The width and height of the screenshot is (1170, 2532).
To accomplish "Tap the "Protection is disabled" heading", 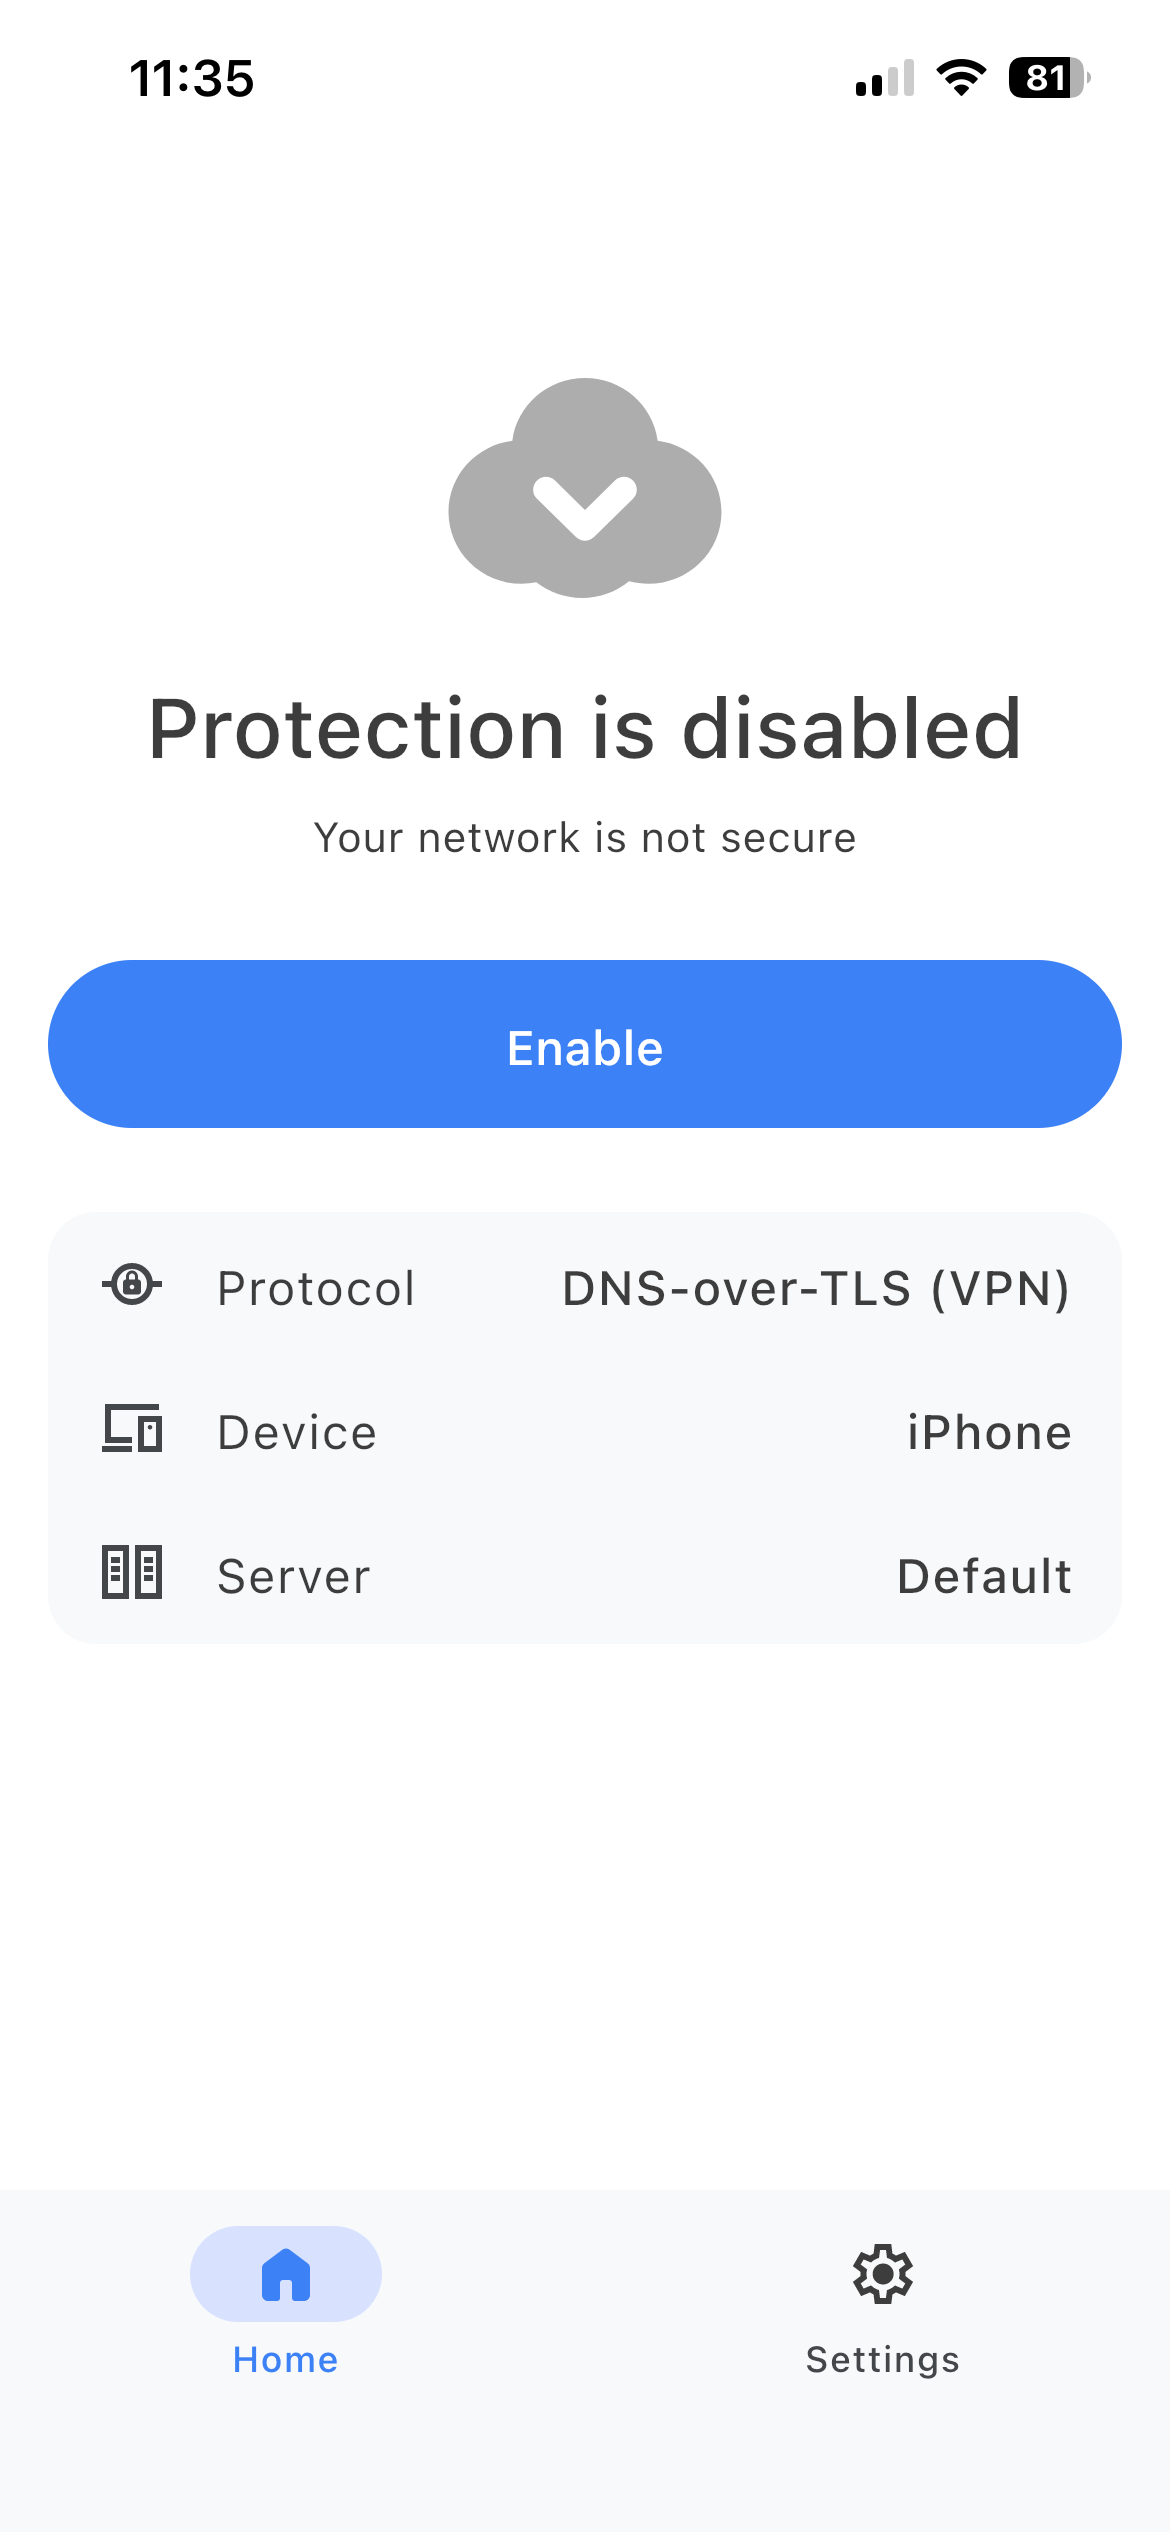I will tap(585, 729).
